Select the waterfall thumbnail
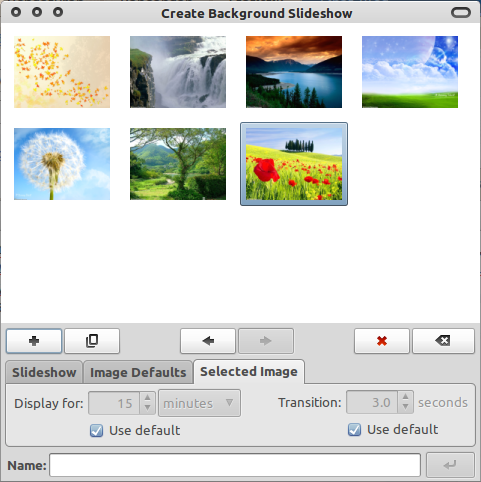Image resolution: width=481 pixels, height=482 pixels. (178, 72)
